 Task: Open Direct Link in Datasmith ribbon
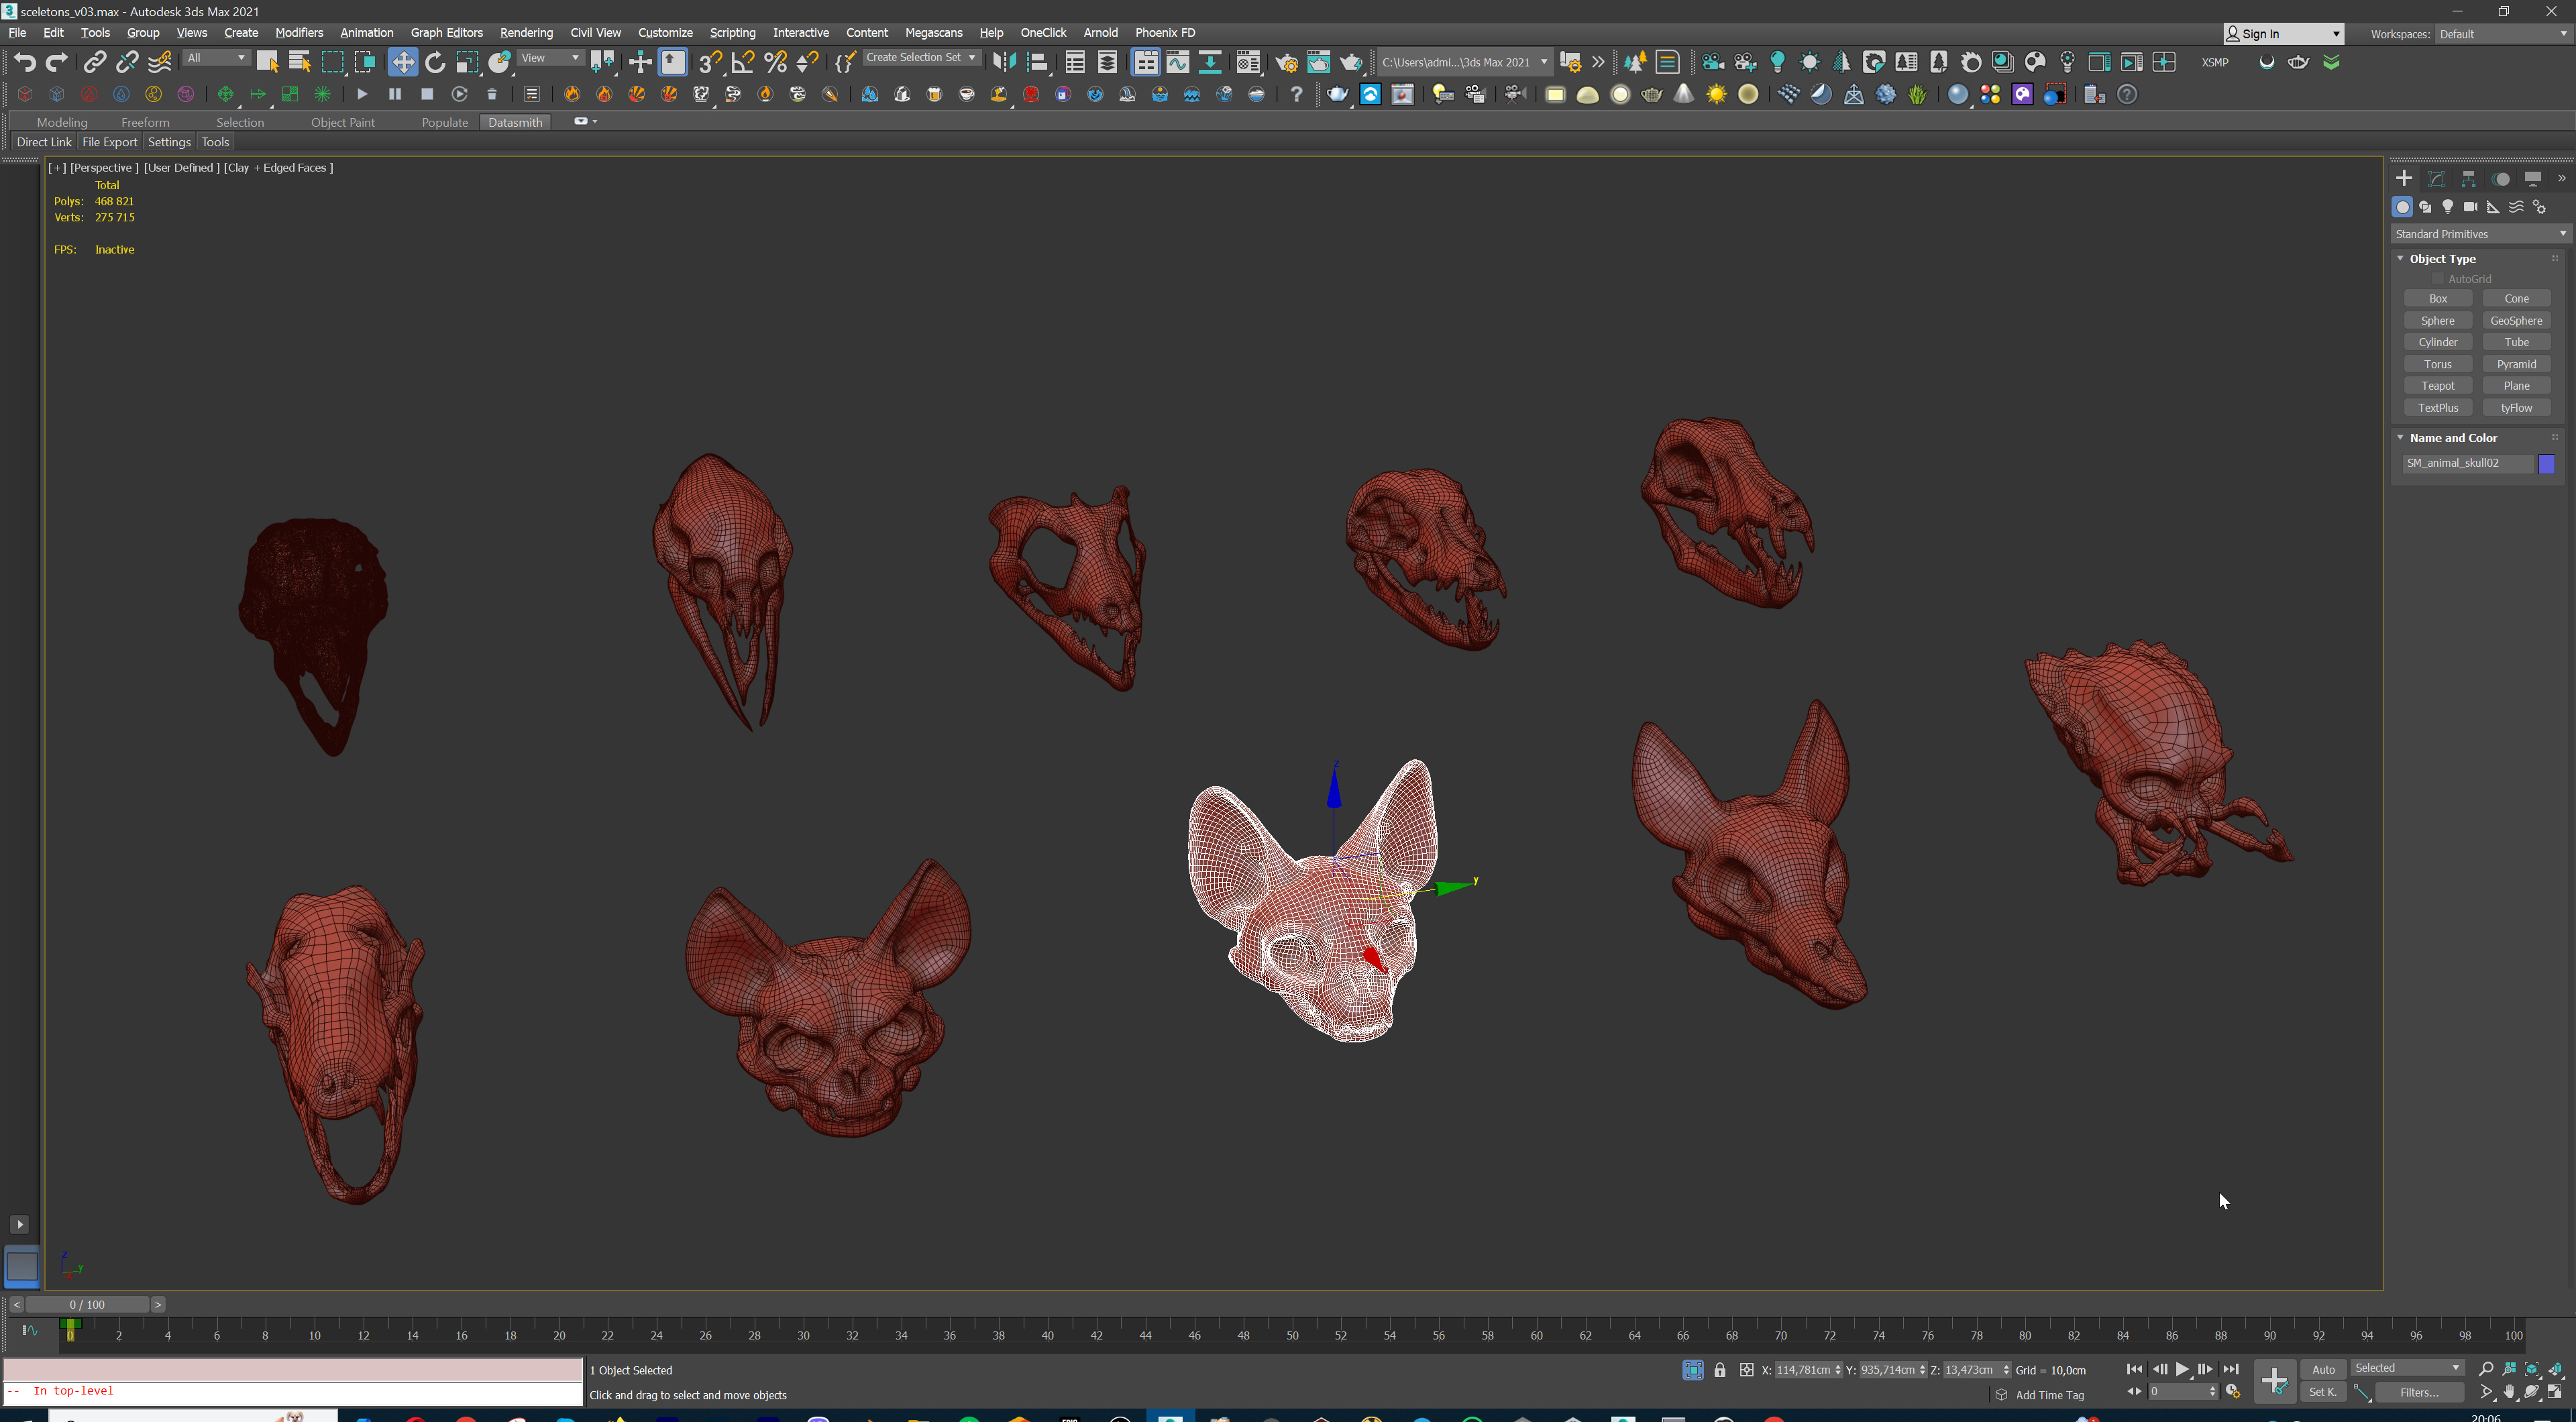(x=44, y=142)
